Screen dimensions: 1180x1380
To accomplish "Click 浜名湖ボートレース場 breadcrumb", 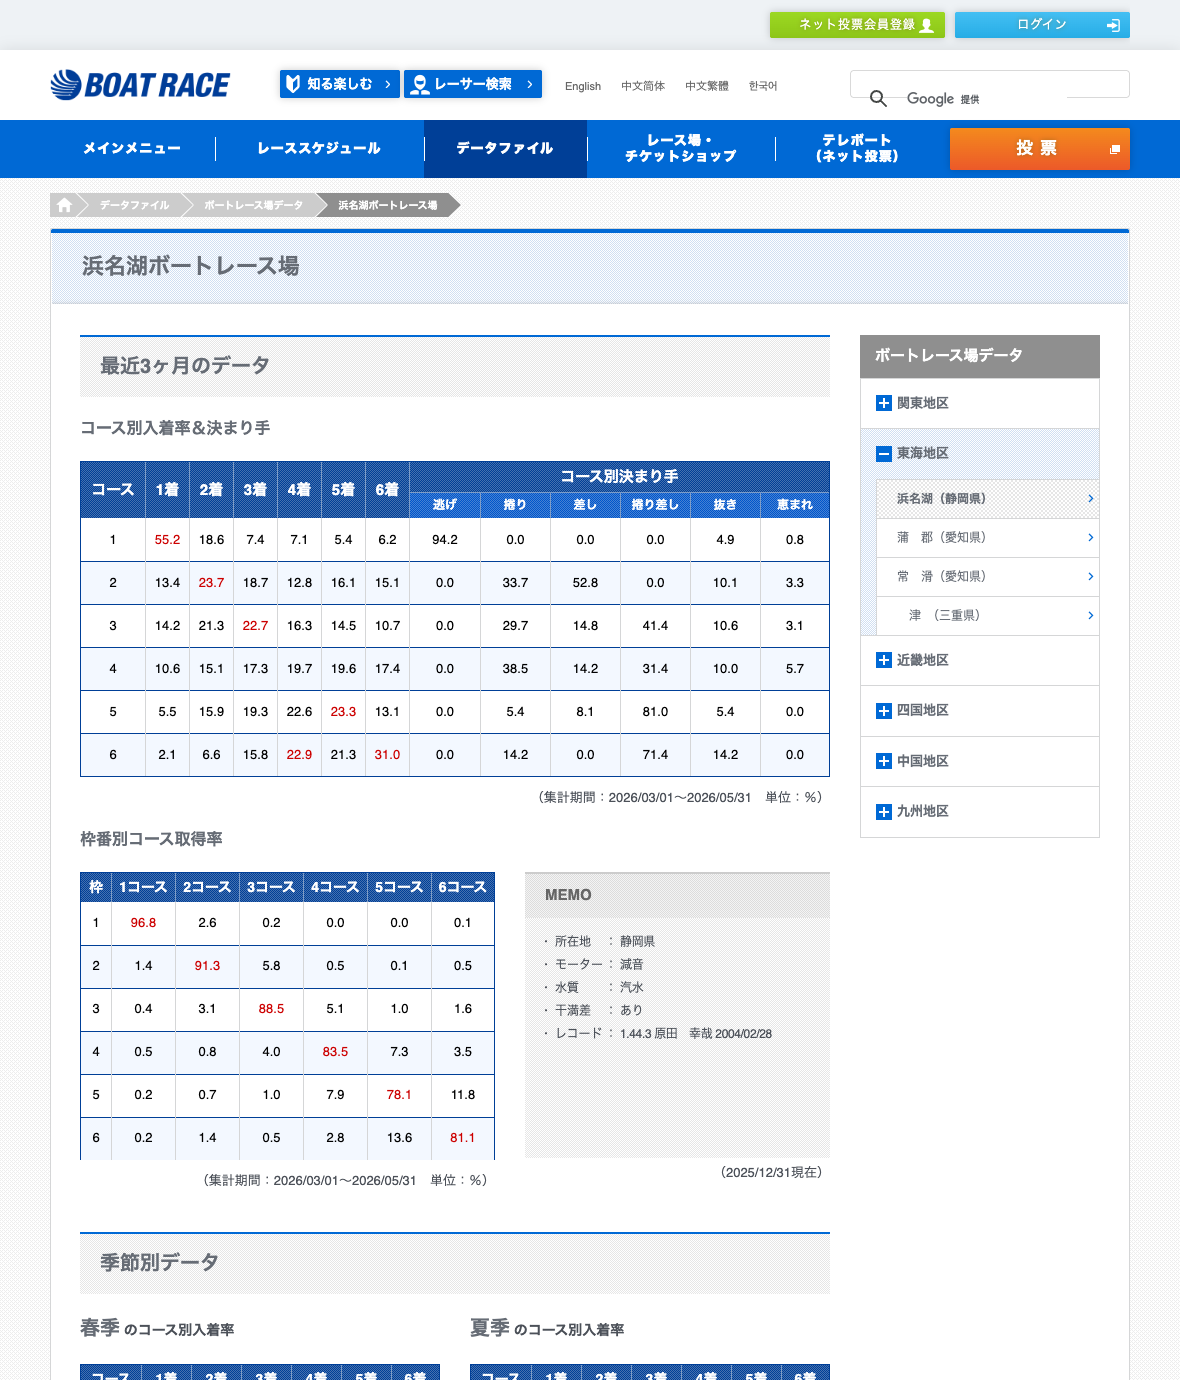I will point(388,205).
